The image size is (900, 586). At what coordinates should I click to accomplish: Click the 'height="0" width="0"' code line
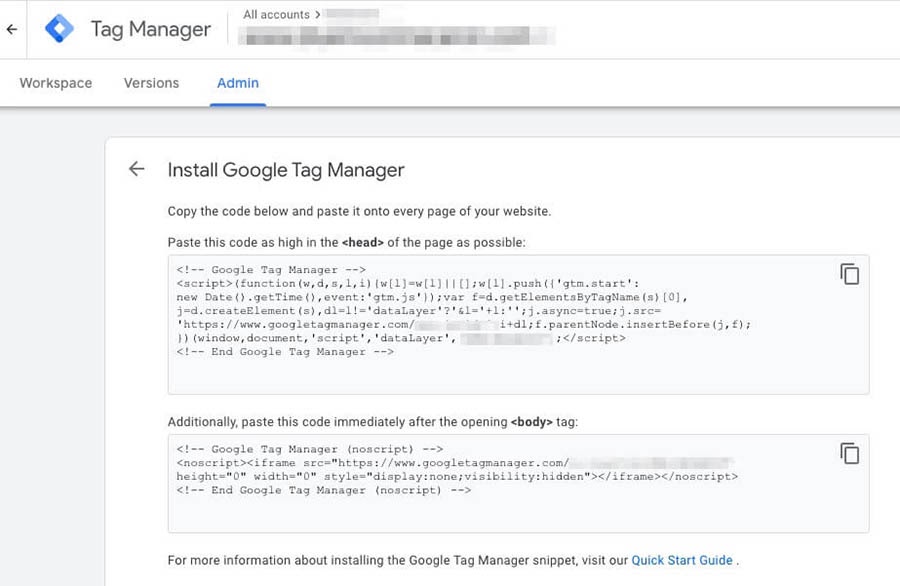tap(457, 476)
